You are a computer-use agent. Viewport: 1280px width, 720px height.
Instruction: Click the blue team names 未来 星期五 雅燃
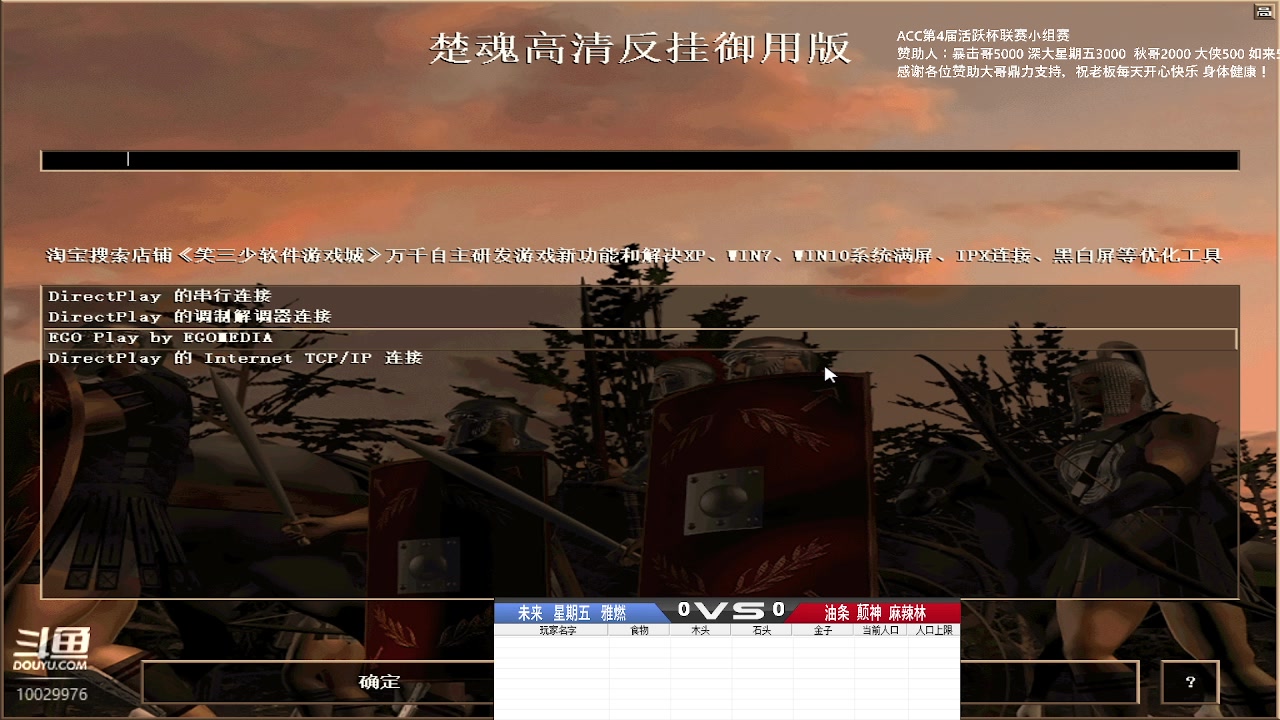572,613
